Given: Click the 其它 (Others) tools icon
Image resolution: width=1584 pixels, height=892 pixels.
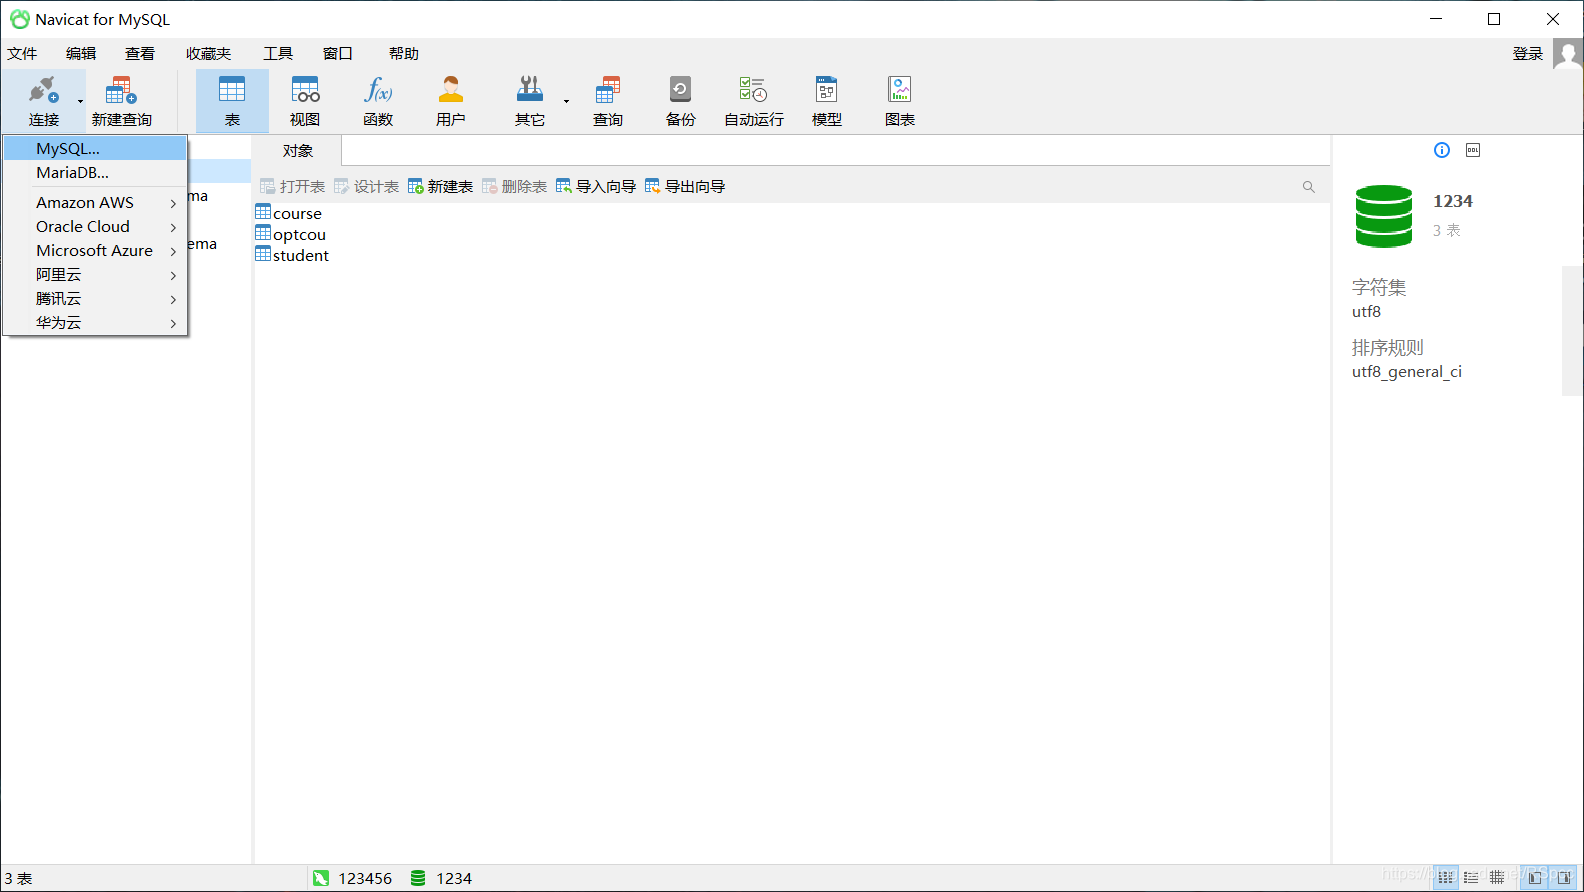Looking at the screenshot, I should click(529, 90).
